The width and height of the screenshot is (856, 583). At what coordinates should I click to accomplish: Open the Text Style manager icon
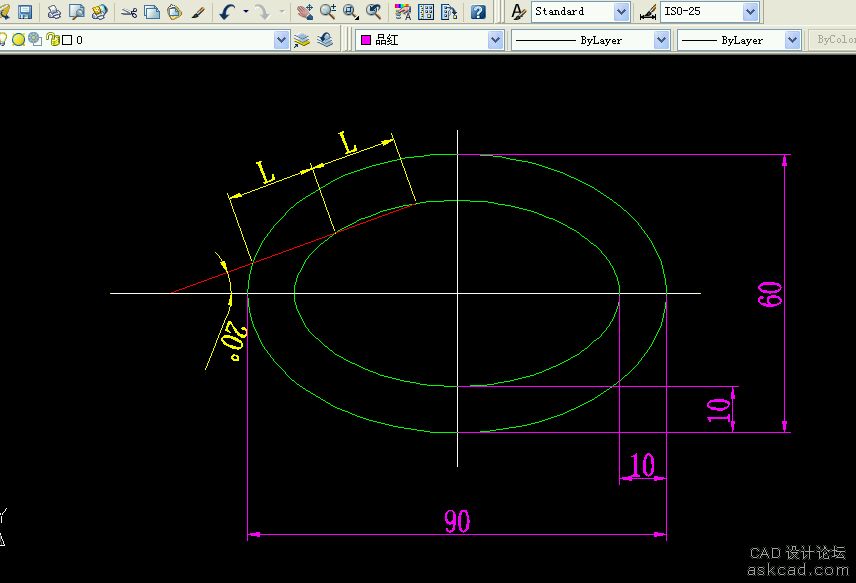[x=518, y=11]
